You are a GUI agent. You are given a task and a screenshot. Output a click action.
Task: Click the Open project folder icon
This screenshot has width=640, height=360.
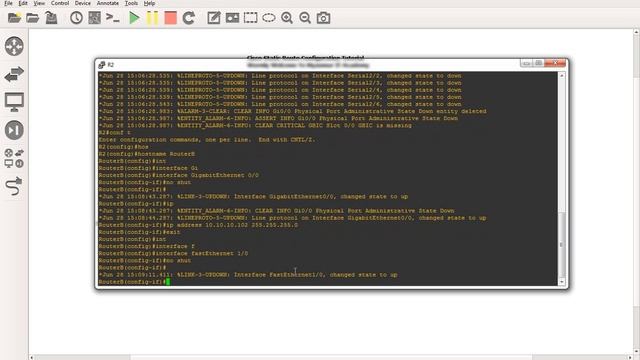pos(33,18)
